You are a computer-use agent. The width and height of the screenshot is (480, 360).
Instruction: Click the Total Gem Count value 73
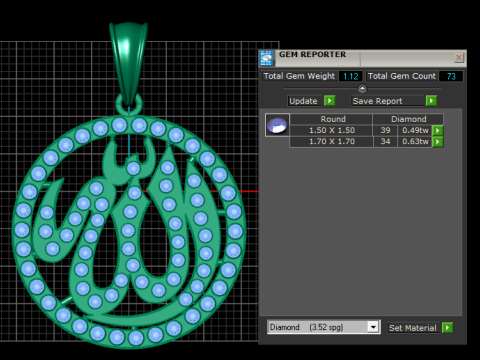[451, 76]
